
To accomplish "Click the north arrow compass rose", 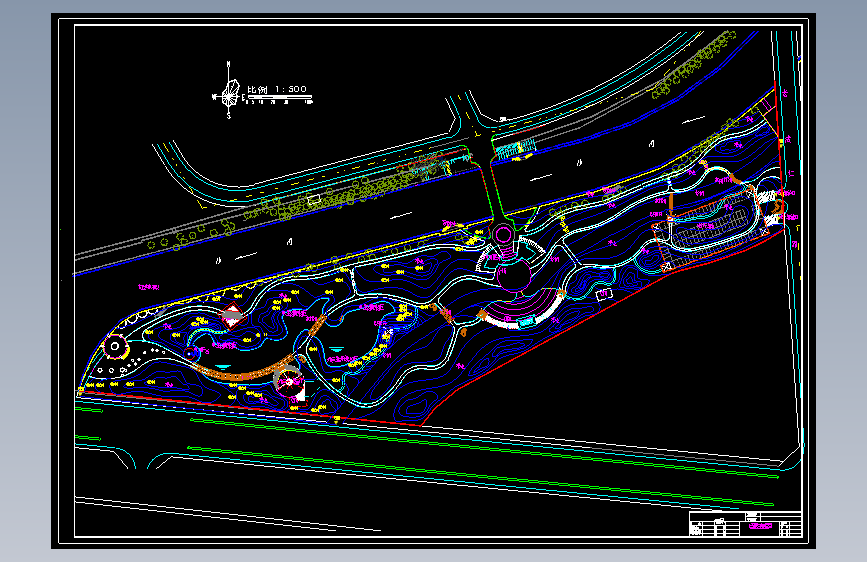I will point(228,91).
